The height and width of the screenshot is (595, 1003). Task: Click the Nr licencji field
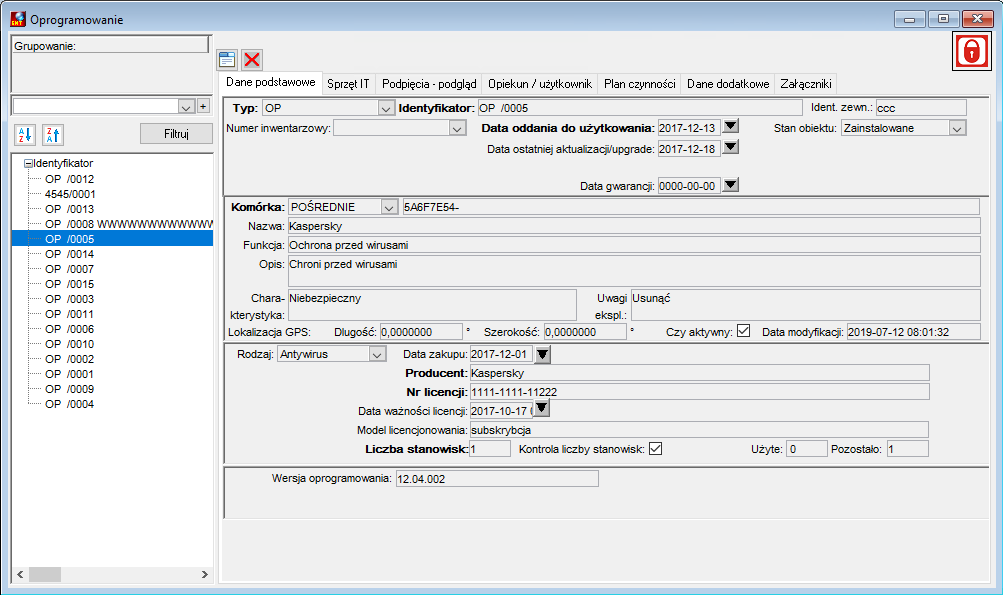699,392
